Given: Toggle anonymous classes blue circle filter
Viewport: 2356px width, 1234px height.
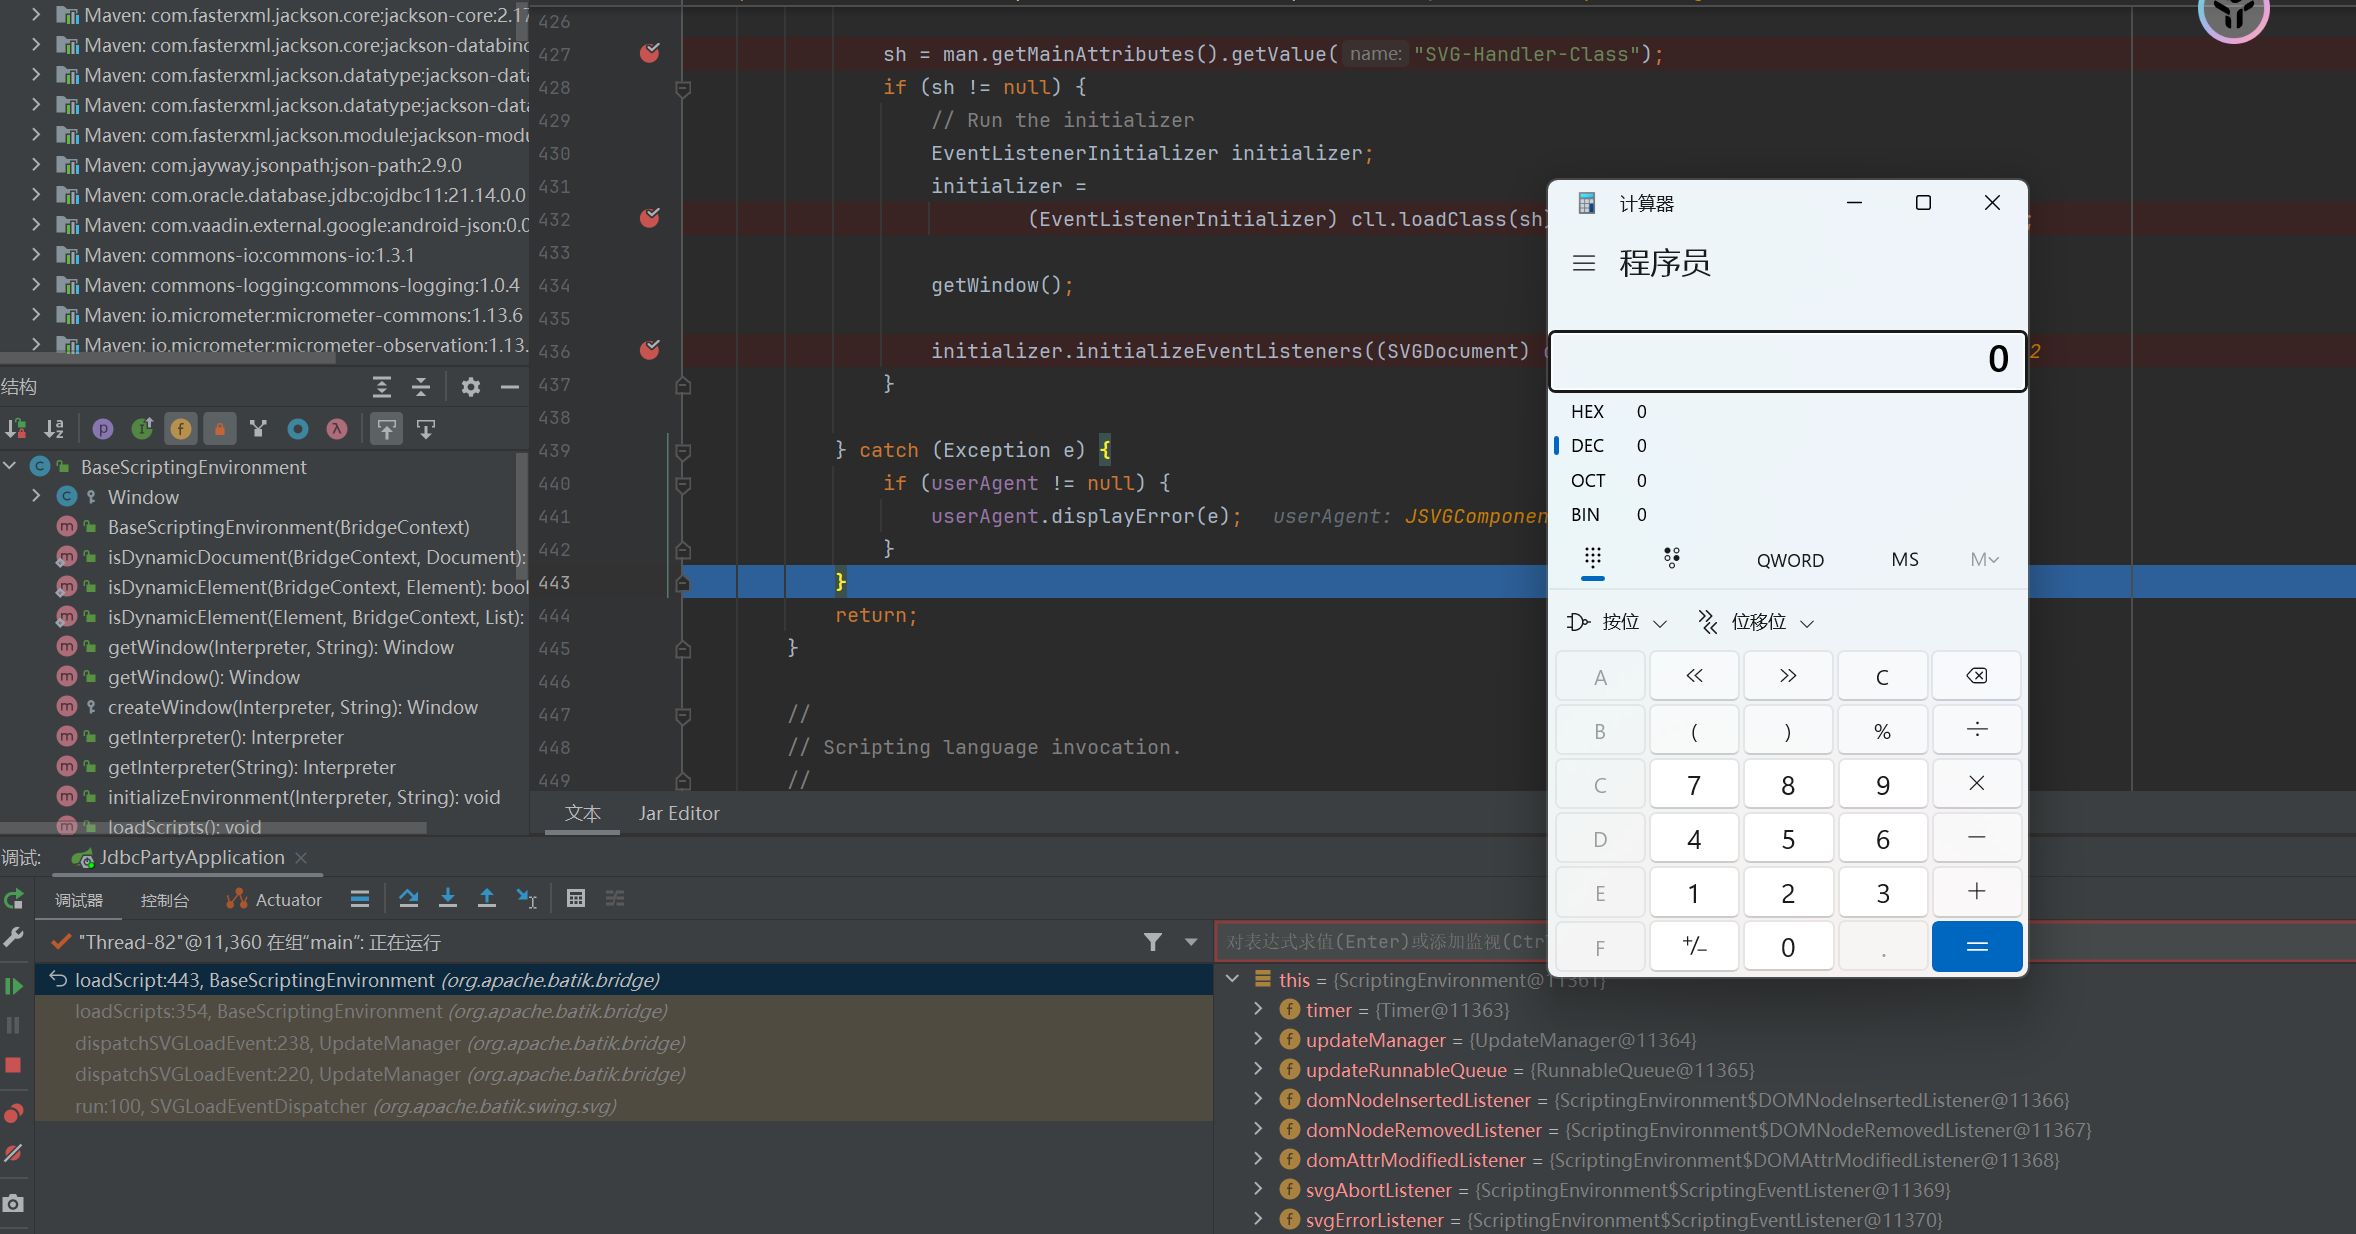Looking at the screenshot, I should coord(298,429).
